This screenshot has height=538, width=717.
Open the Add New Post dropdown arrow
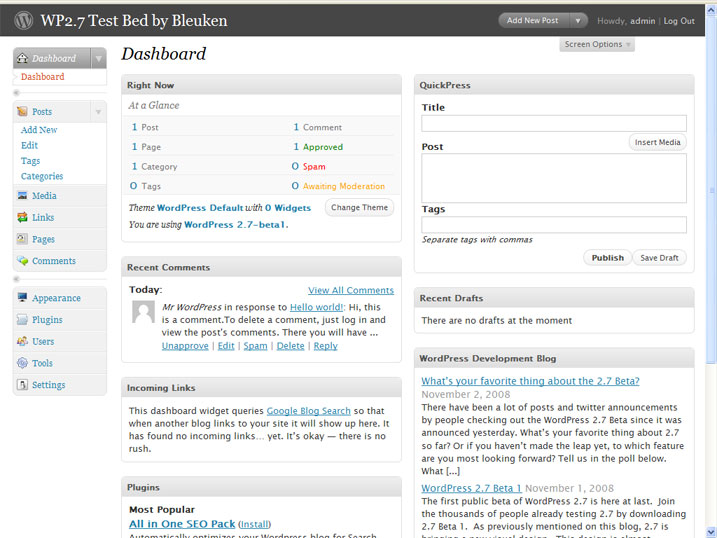click(x=578, y=21)
